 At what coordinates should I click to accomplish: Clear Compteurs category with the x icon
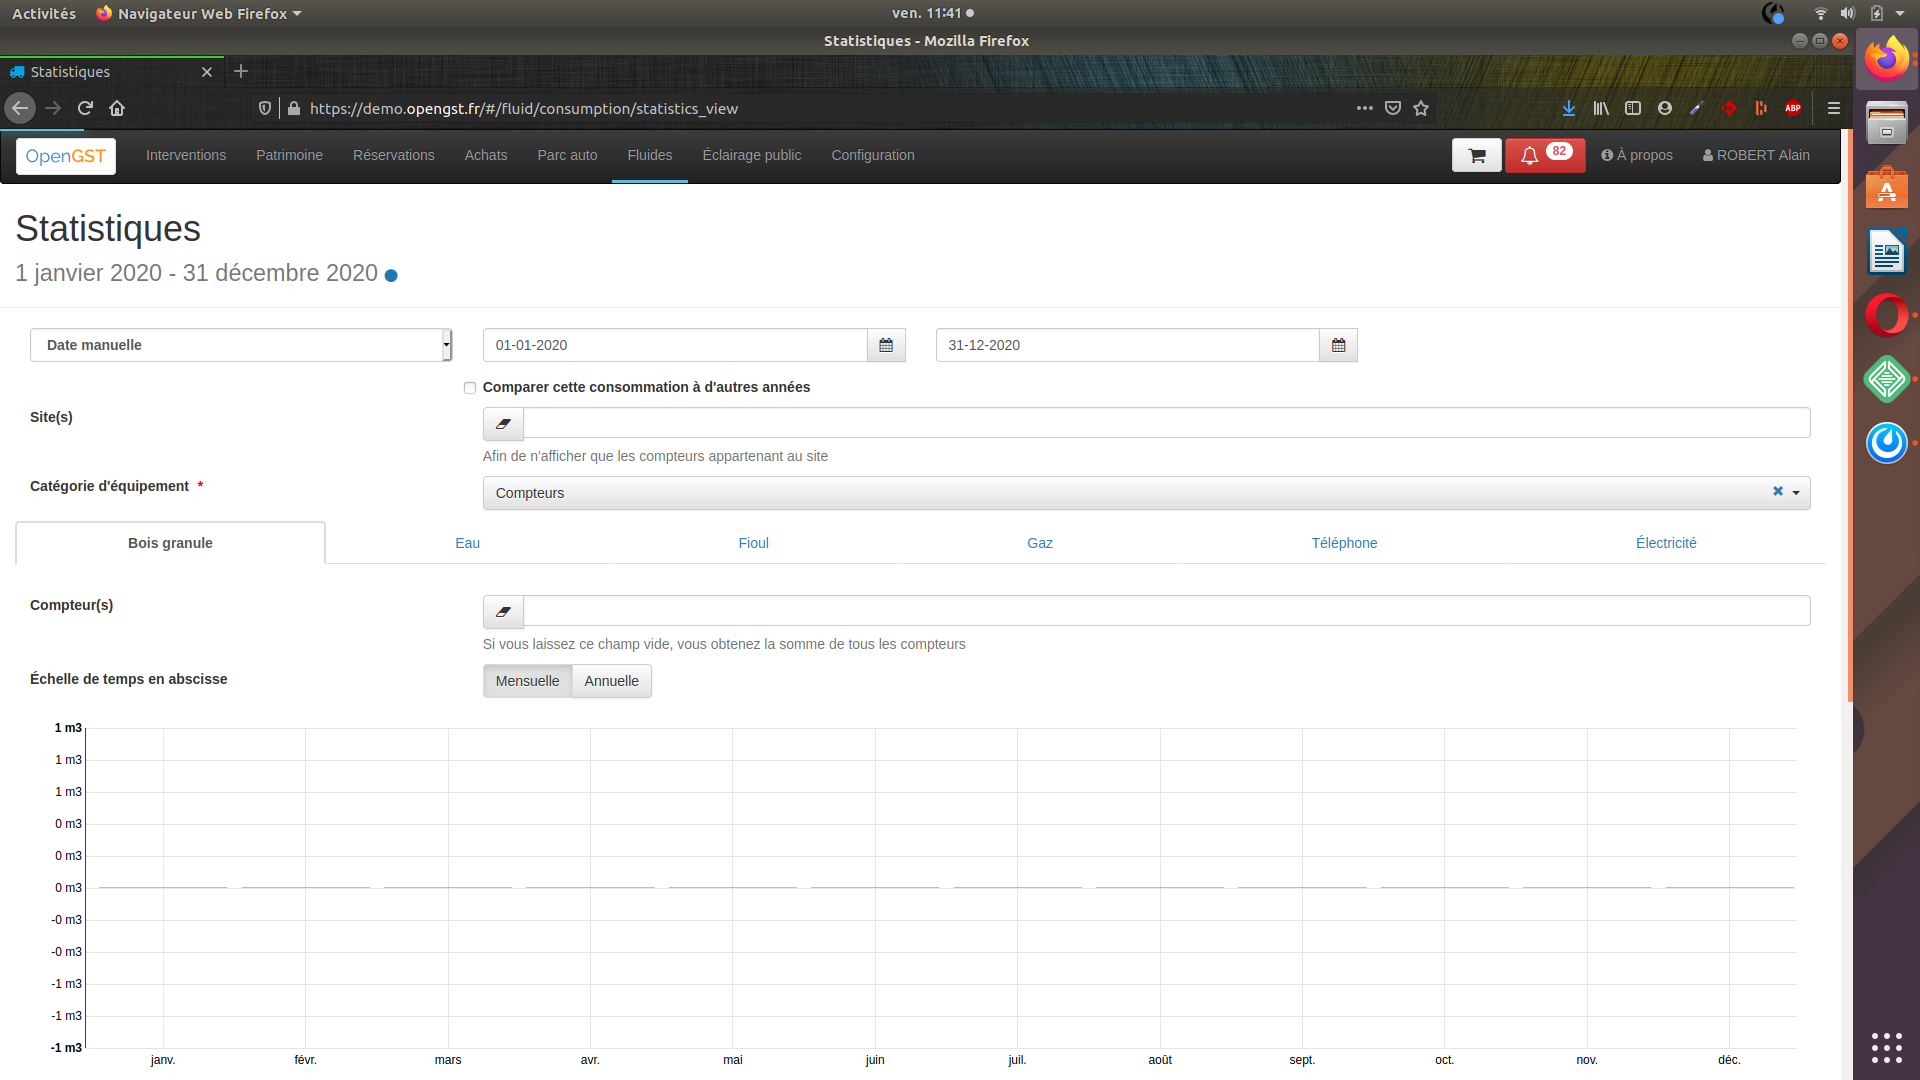tap(1778, 491)
